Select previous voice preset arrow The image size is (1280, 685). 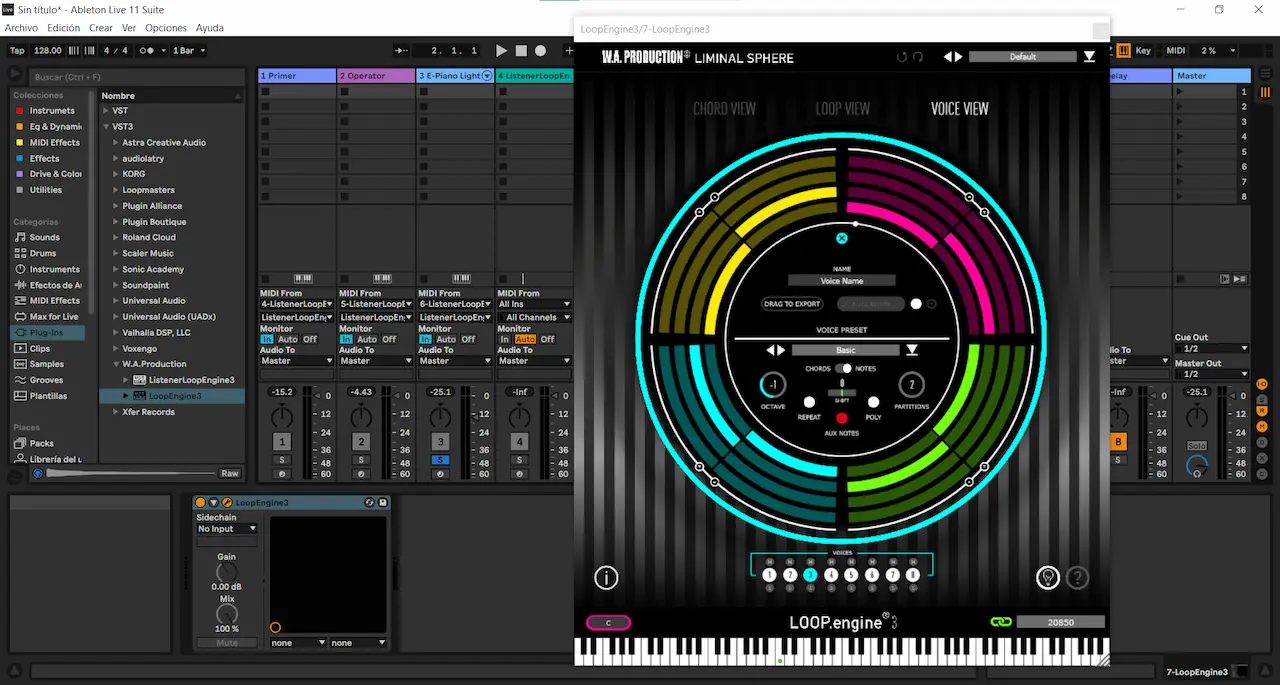click(770, 350)
